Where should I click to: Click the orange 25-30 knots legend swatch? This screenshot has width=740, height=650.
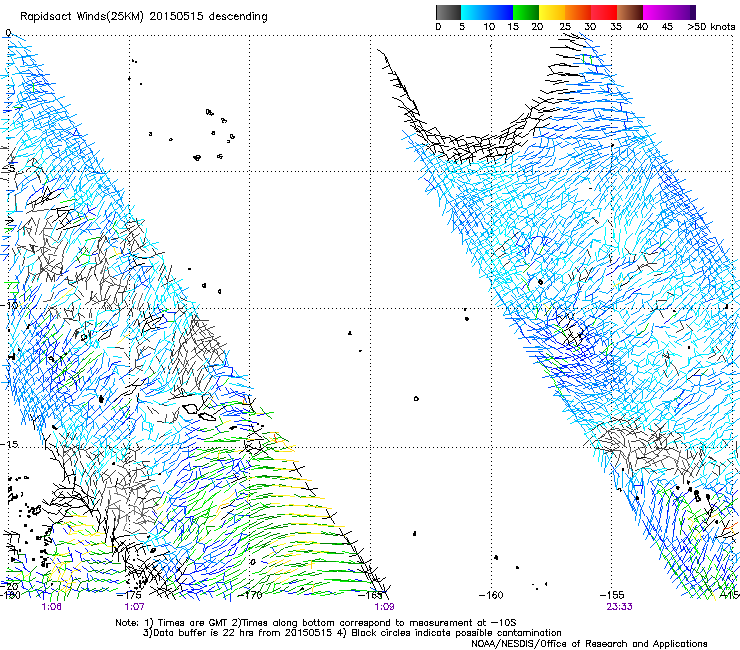pyautogui.click(x=578, y=12)
